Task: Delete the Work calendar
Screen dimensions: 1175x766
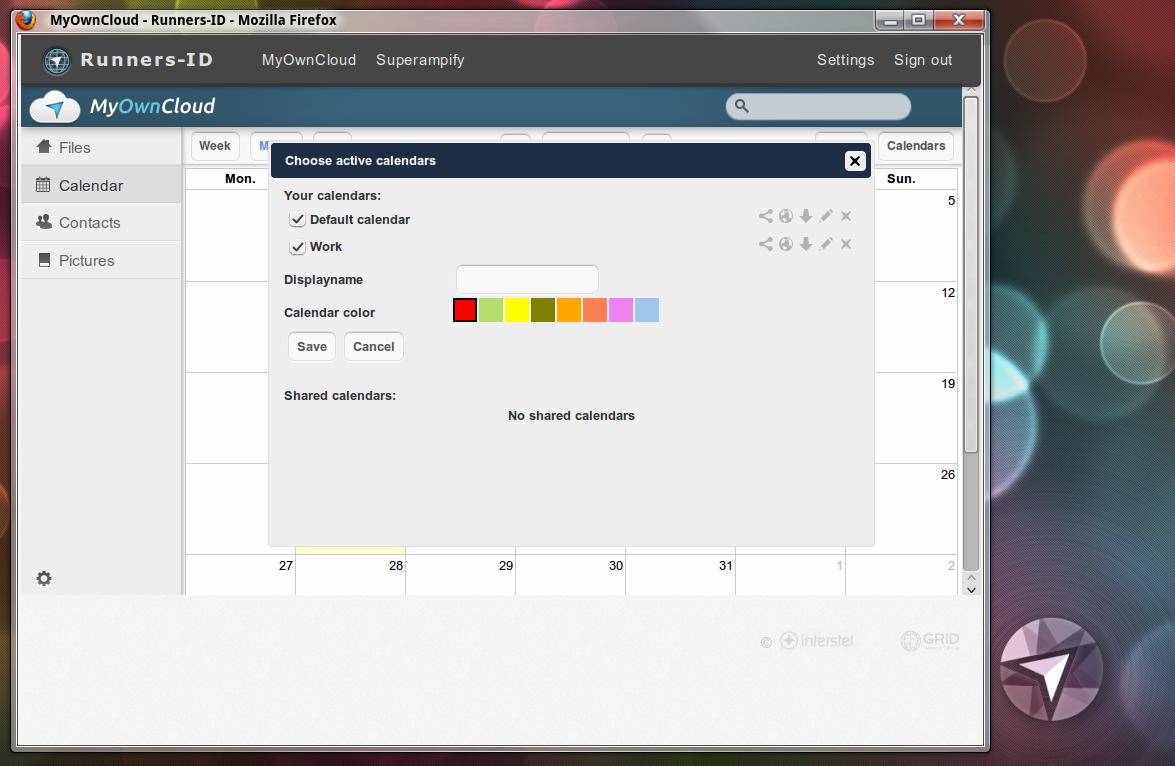Action: click(x=846, y=244)
